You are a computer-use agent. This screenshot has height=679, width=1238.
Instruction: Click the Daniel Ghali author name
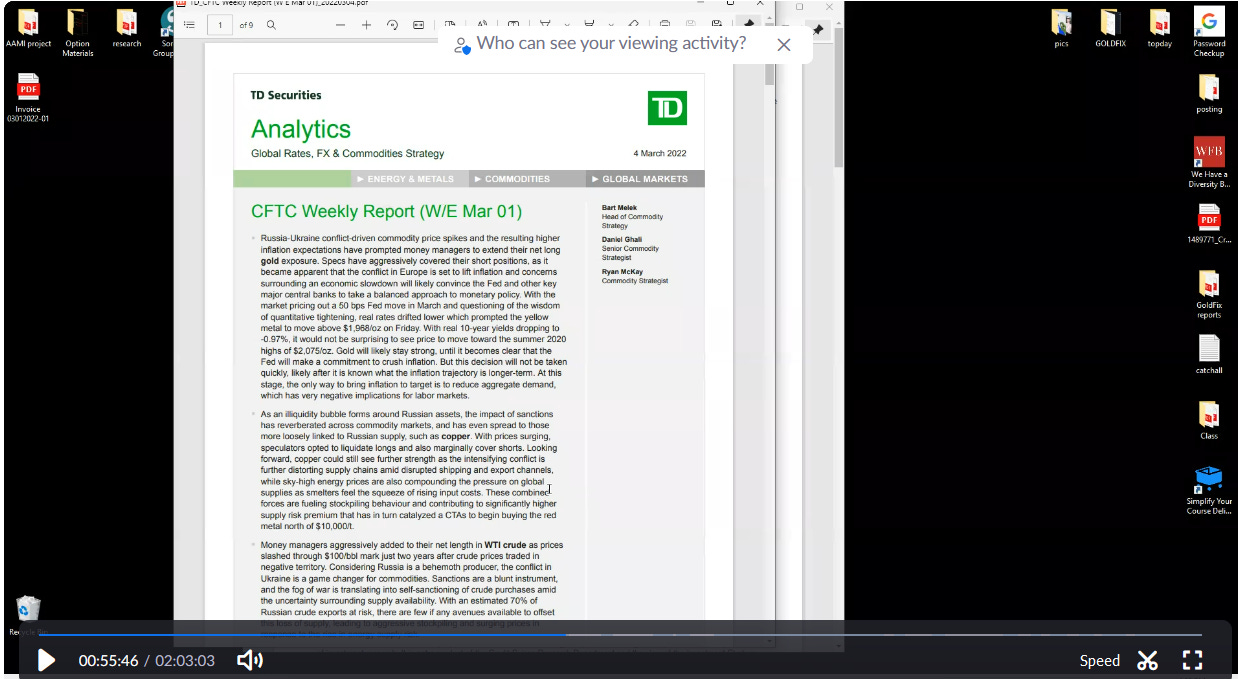622,239
